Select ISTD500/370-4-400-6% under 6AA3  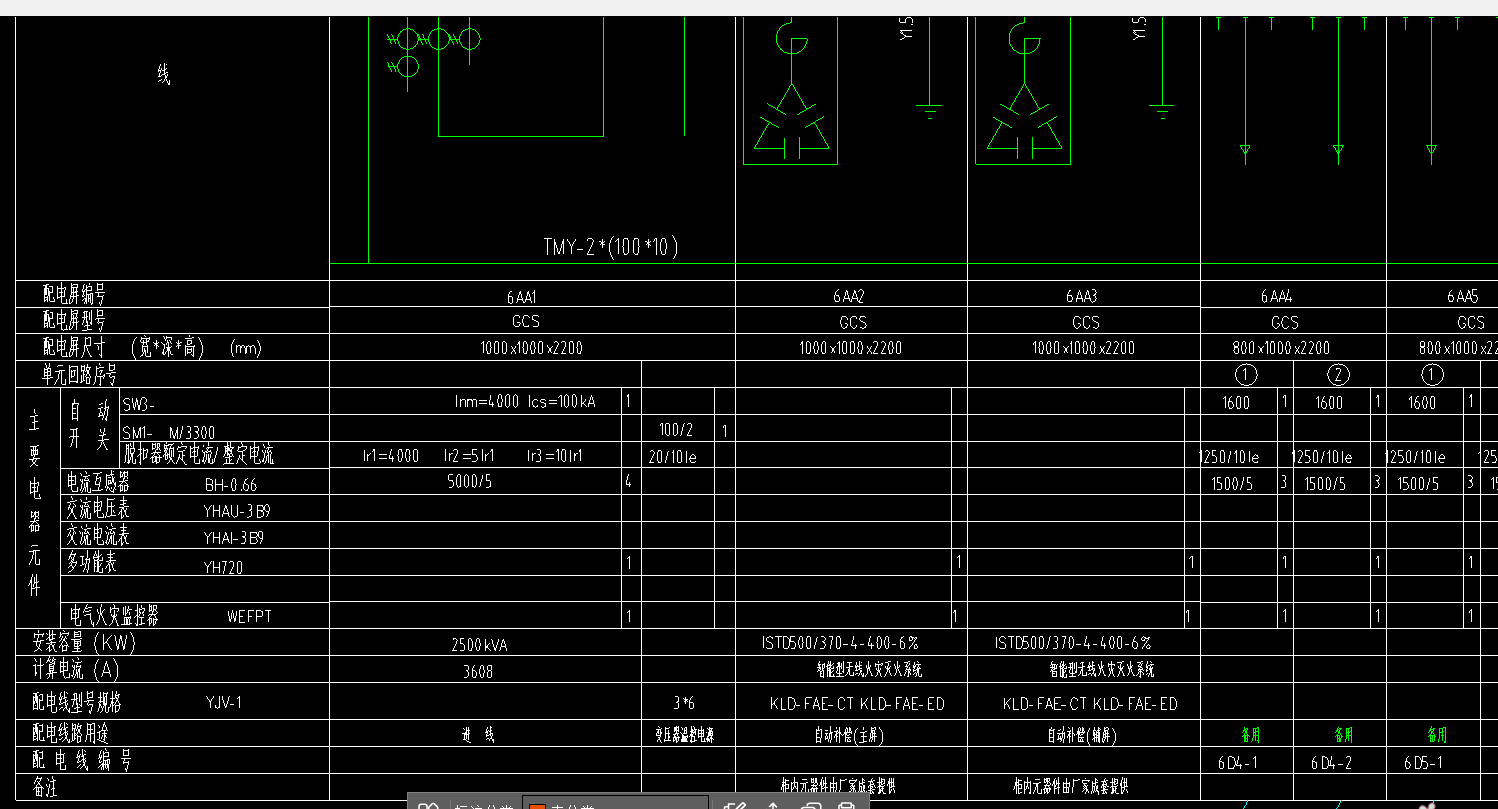coord(1073,643)
